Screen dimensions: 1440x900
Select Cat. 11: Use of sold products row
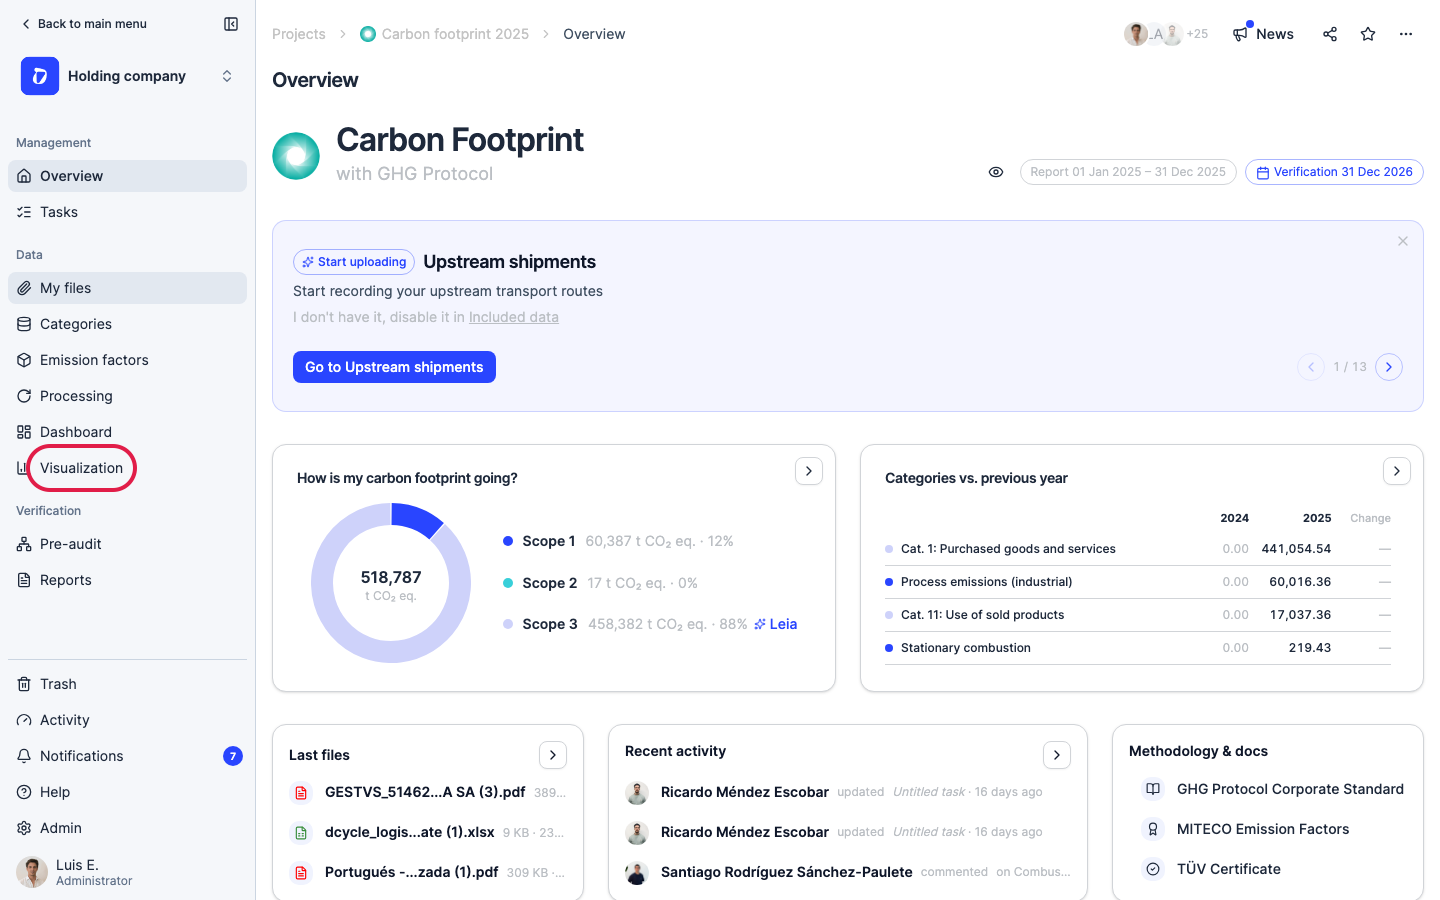coord(1138,615)
